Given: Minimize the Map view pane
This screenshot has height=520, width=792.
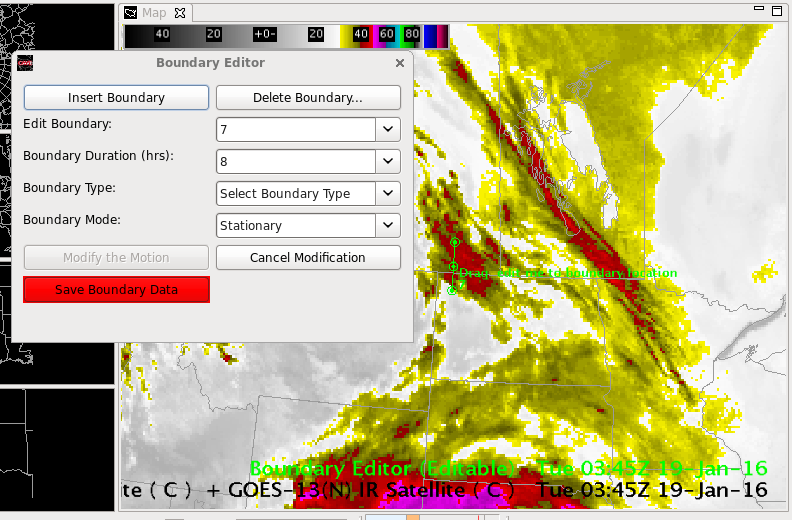Looking at the screenshot, I should 759,9.
